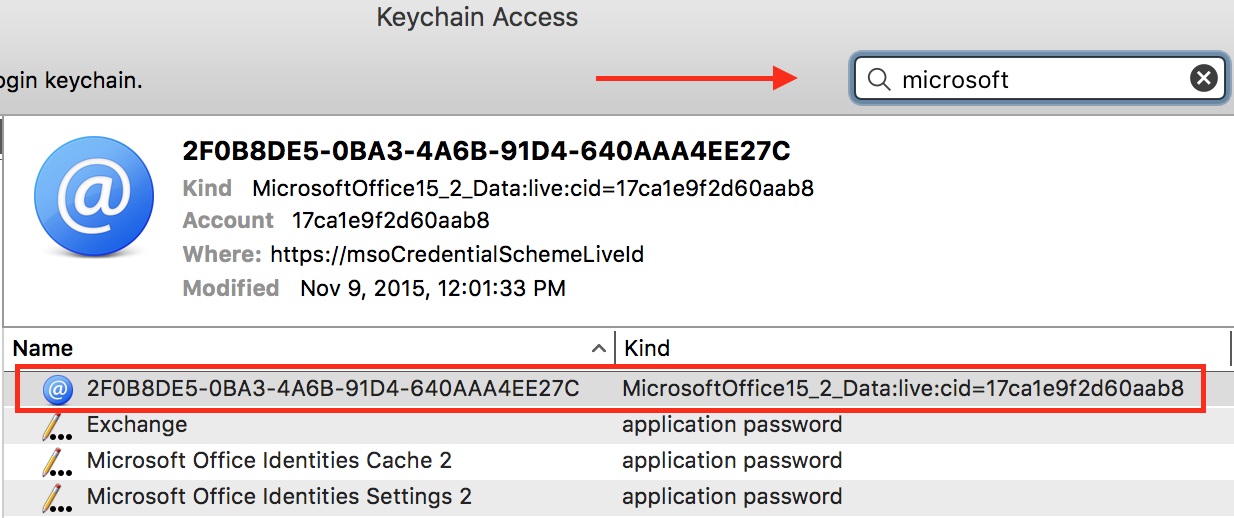The width and height of the screenshot is (1234, 518).
Task: Click the Identities Settings 2 pencil icon
Action: [57, 497]
